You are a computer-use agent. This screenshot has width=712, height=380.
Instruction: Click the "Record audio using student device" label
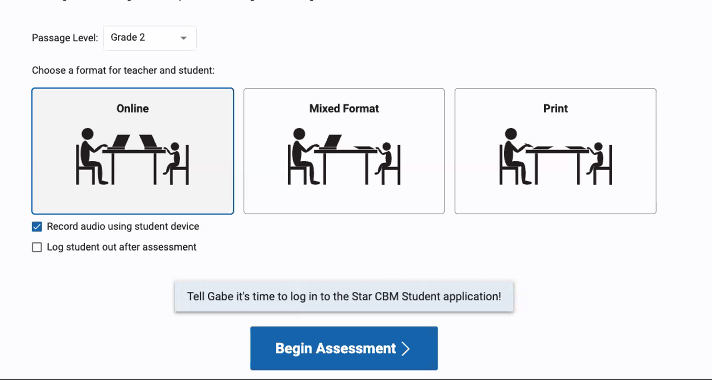(123, 227)
